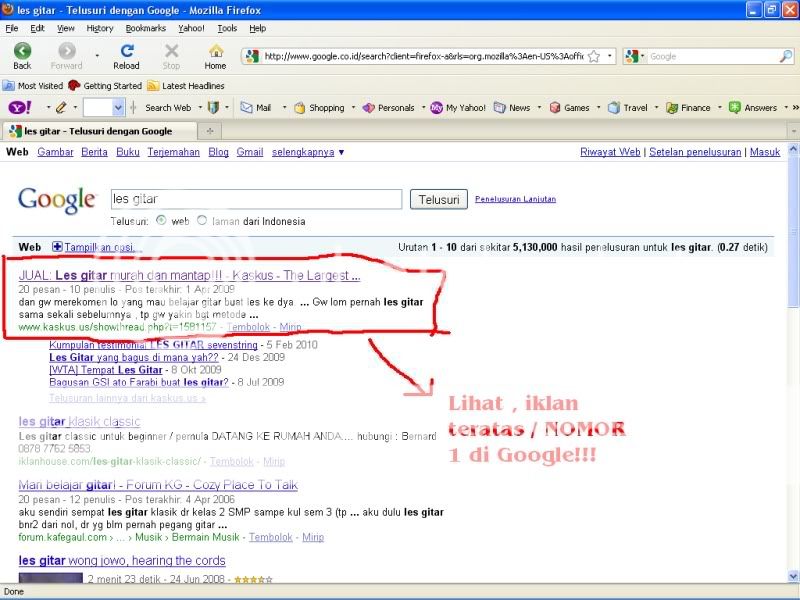Open Yahoo Travel toolbar icon
The height and width of the screenshot is (600, 800).
(x=614, y=108)
